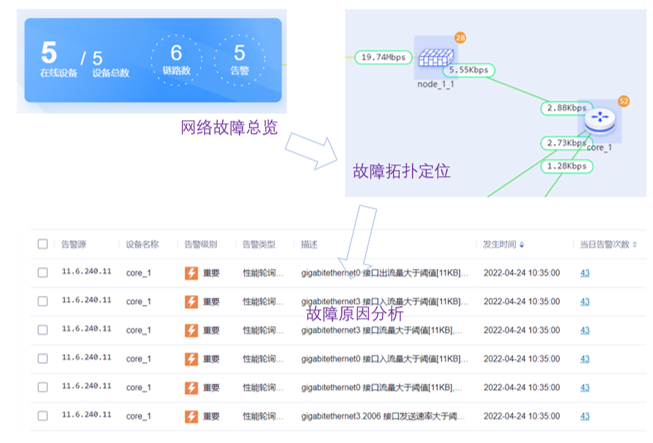Click the 5.55Kbps link rate label

click(x=469, y=70)
